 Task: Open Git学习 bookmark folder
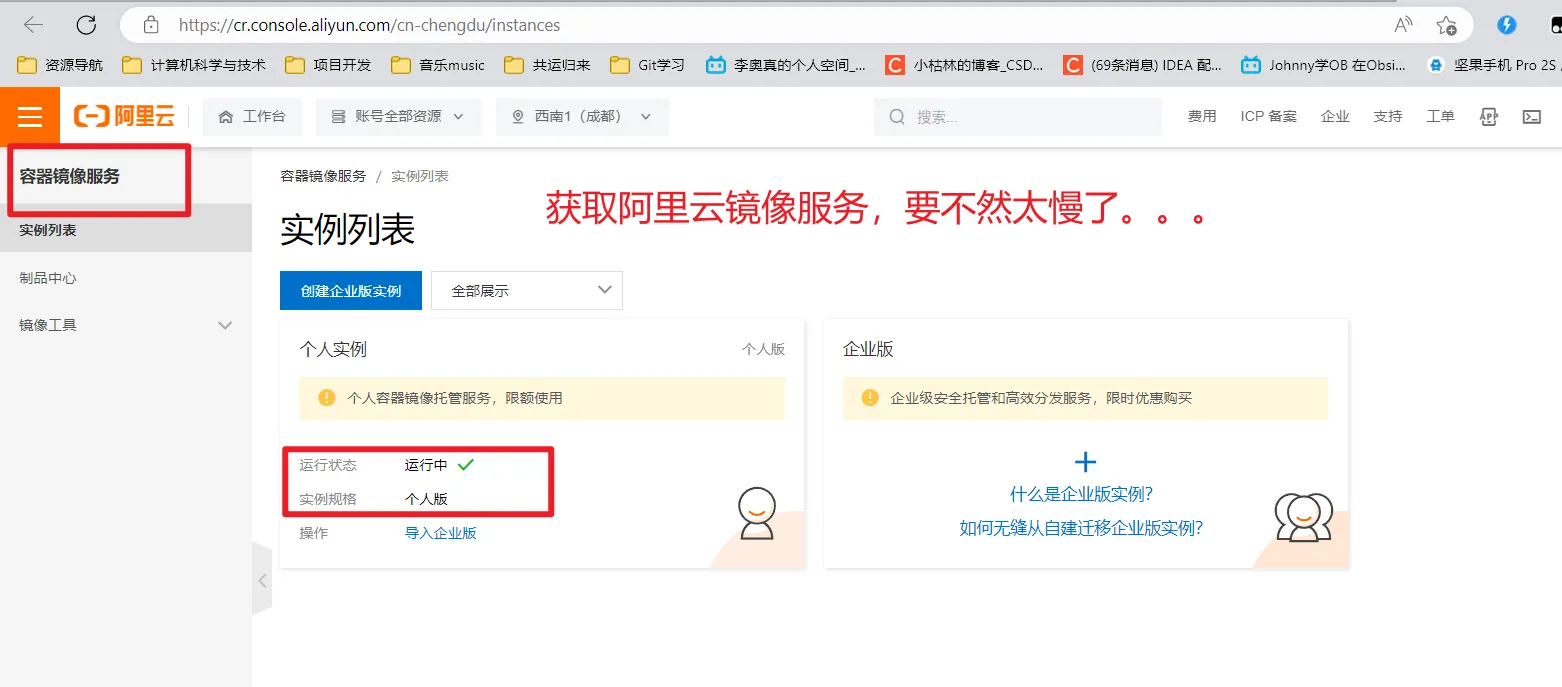tap(647, 65)
